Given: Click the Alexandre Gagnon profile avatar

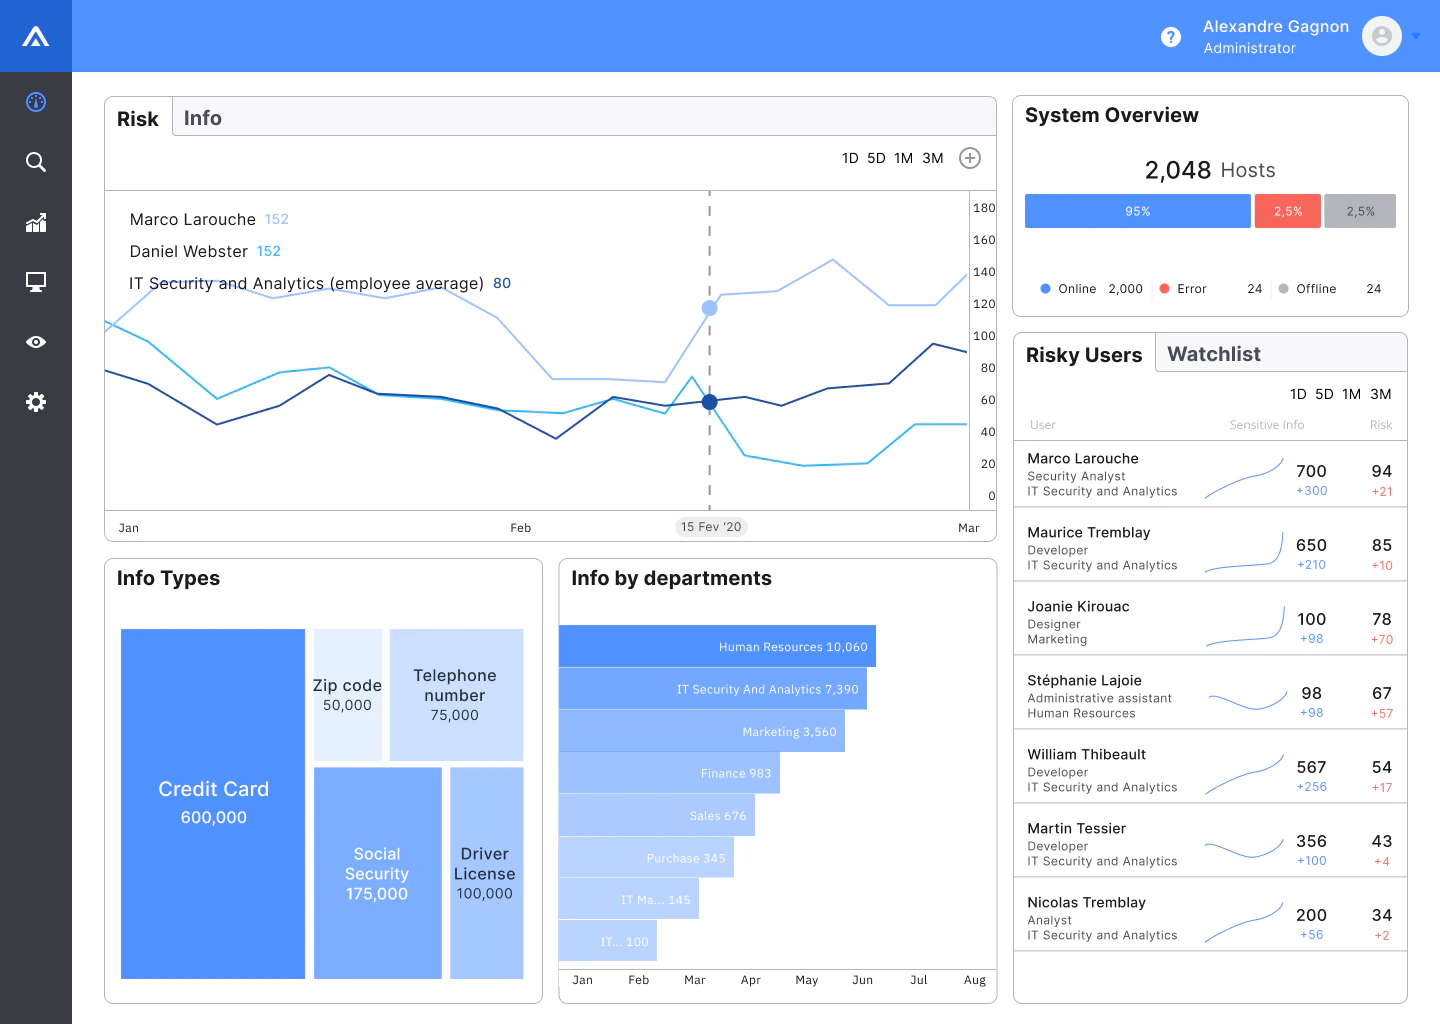Looking at the screenshot, I should click(x=1382, y=36).
